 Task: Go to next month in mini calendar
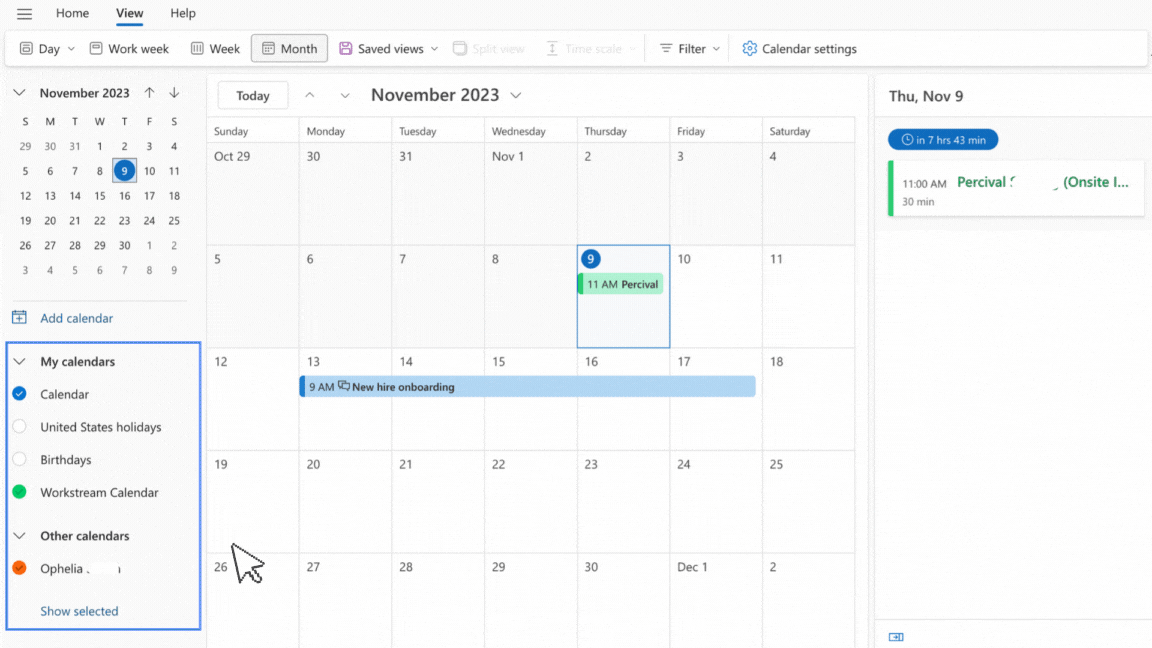(x=174, y=93)
